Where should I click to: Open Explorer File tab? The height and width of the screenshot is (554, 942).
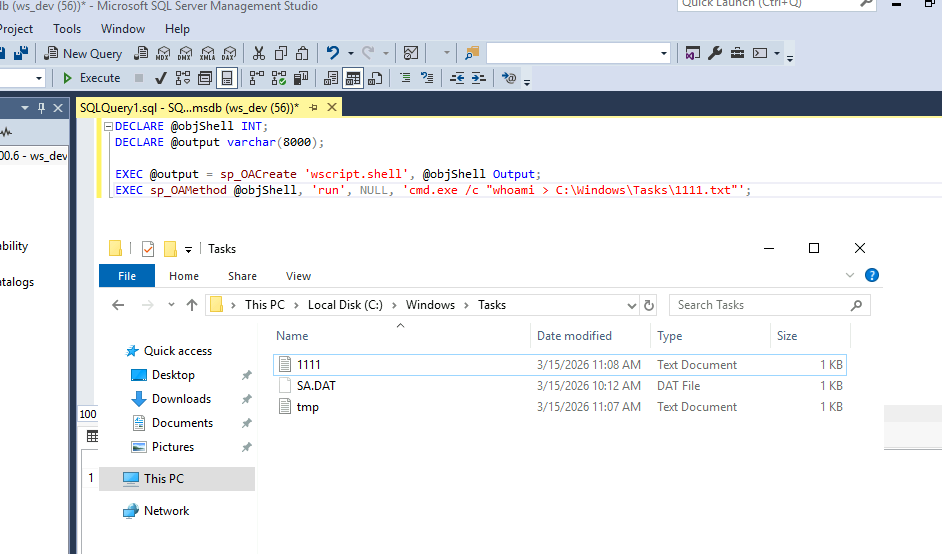click(x=127, y=276)
